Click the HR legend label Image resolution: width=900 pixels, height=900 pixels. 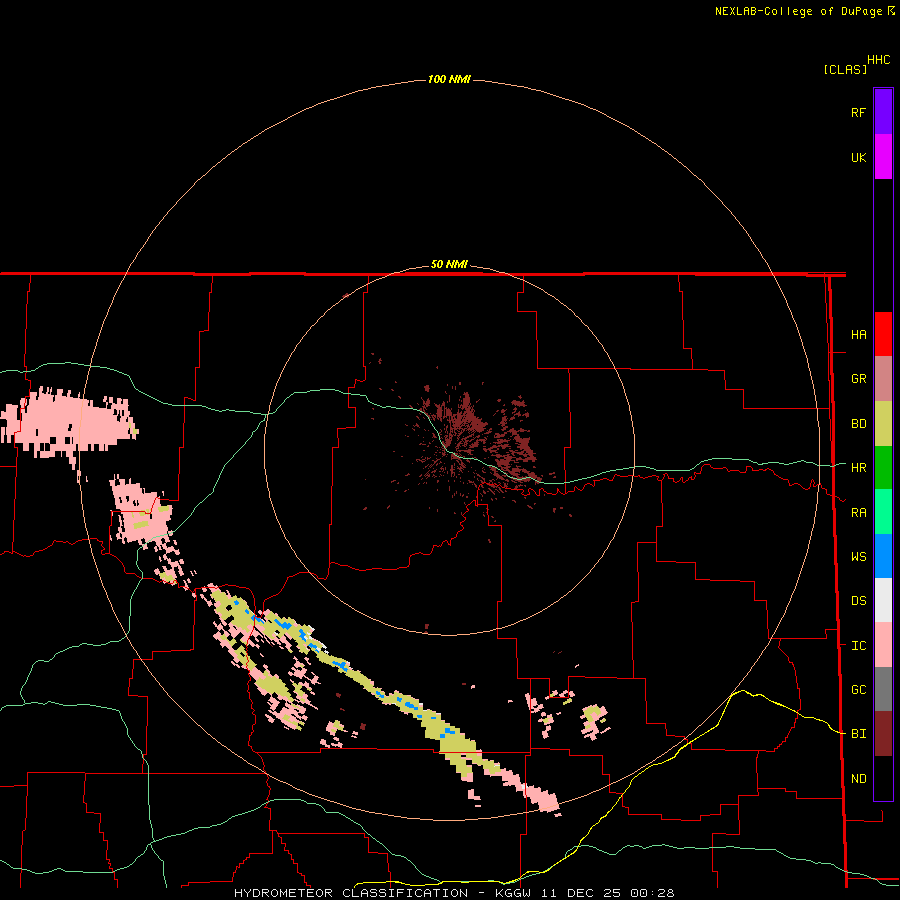[x=858, y=467]
